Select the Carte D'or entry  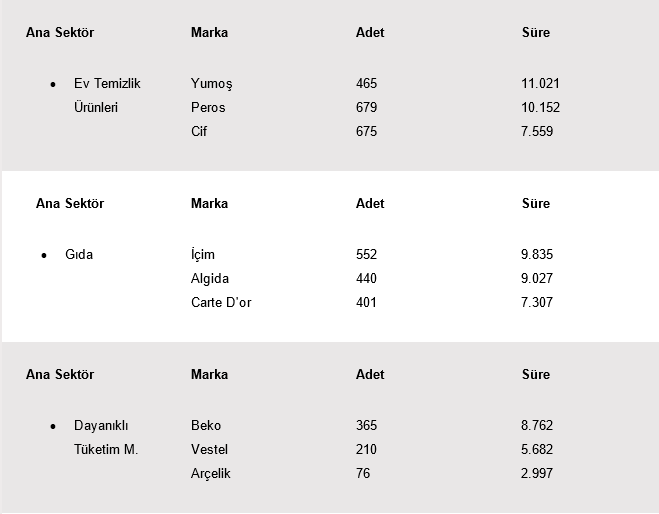[x=221, y=303]
